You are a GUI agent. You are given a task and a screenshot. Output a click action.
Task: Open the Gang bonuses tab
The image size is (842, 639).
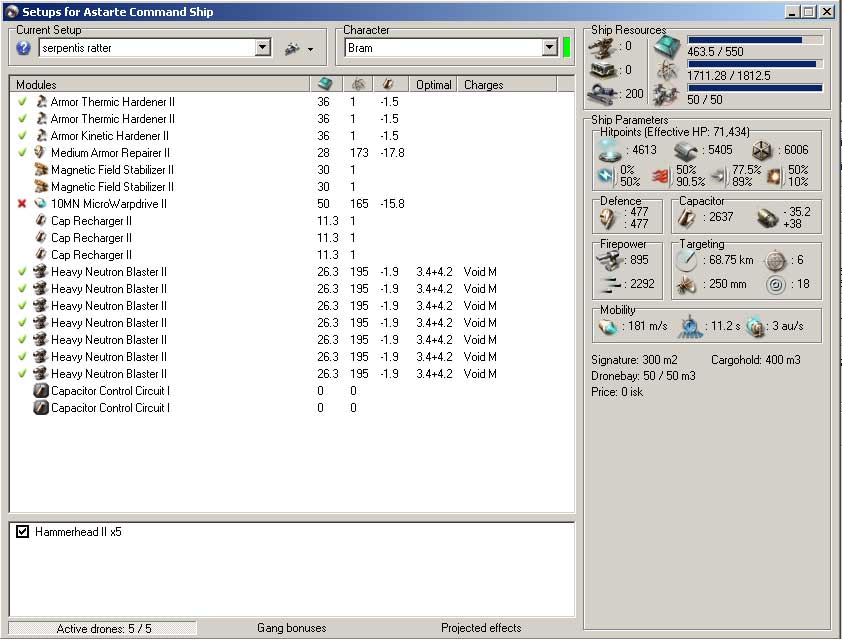(x=292, y=628)
